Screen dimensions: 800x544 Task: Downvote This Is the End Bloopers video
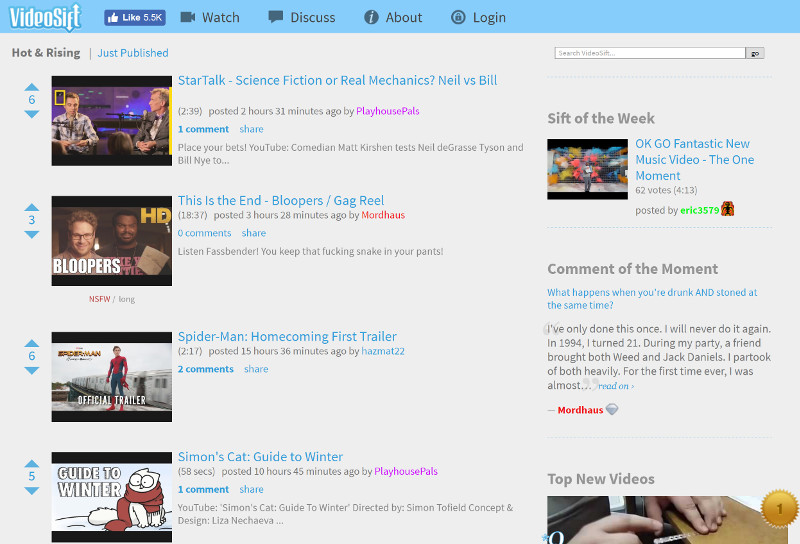point(32,234)
